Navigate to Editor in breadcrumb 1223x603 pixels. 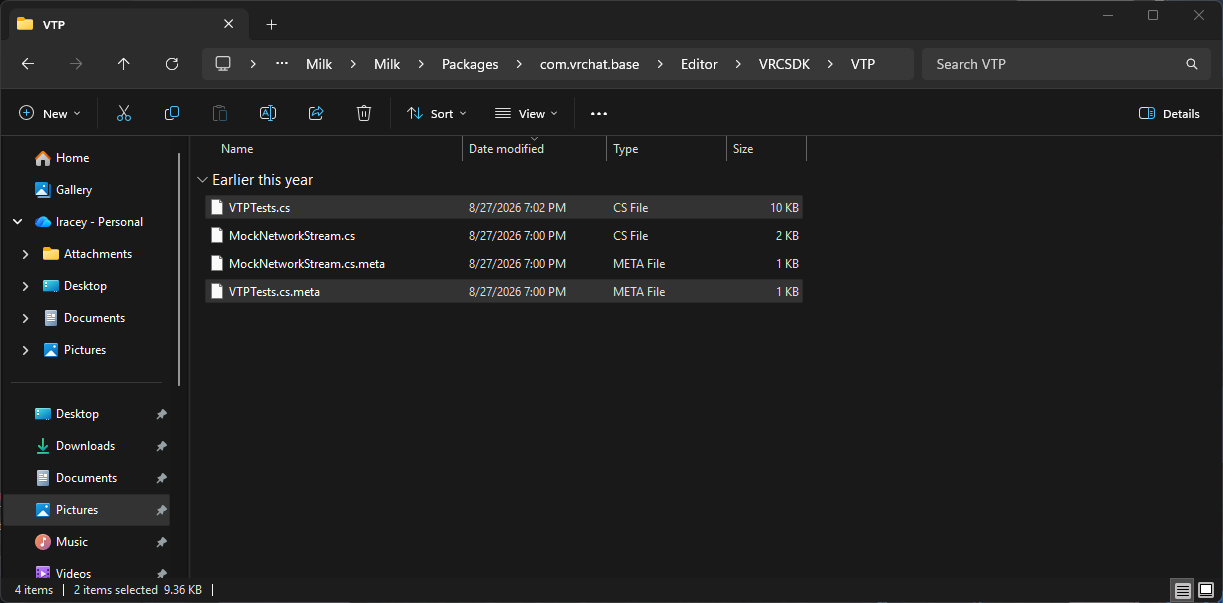point(699,64)
